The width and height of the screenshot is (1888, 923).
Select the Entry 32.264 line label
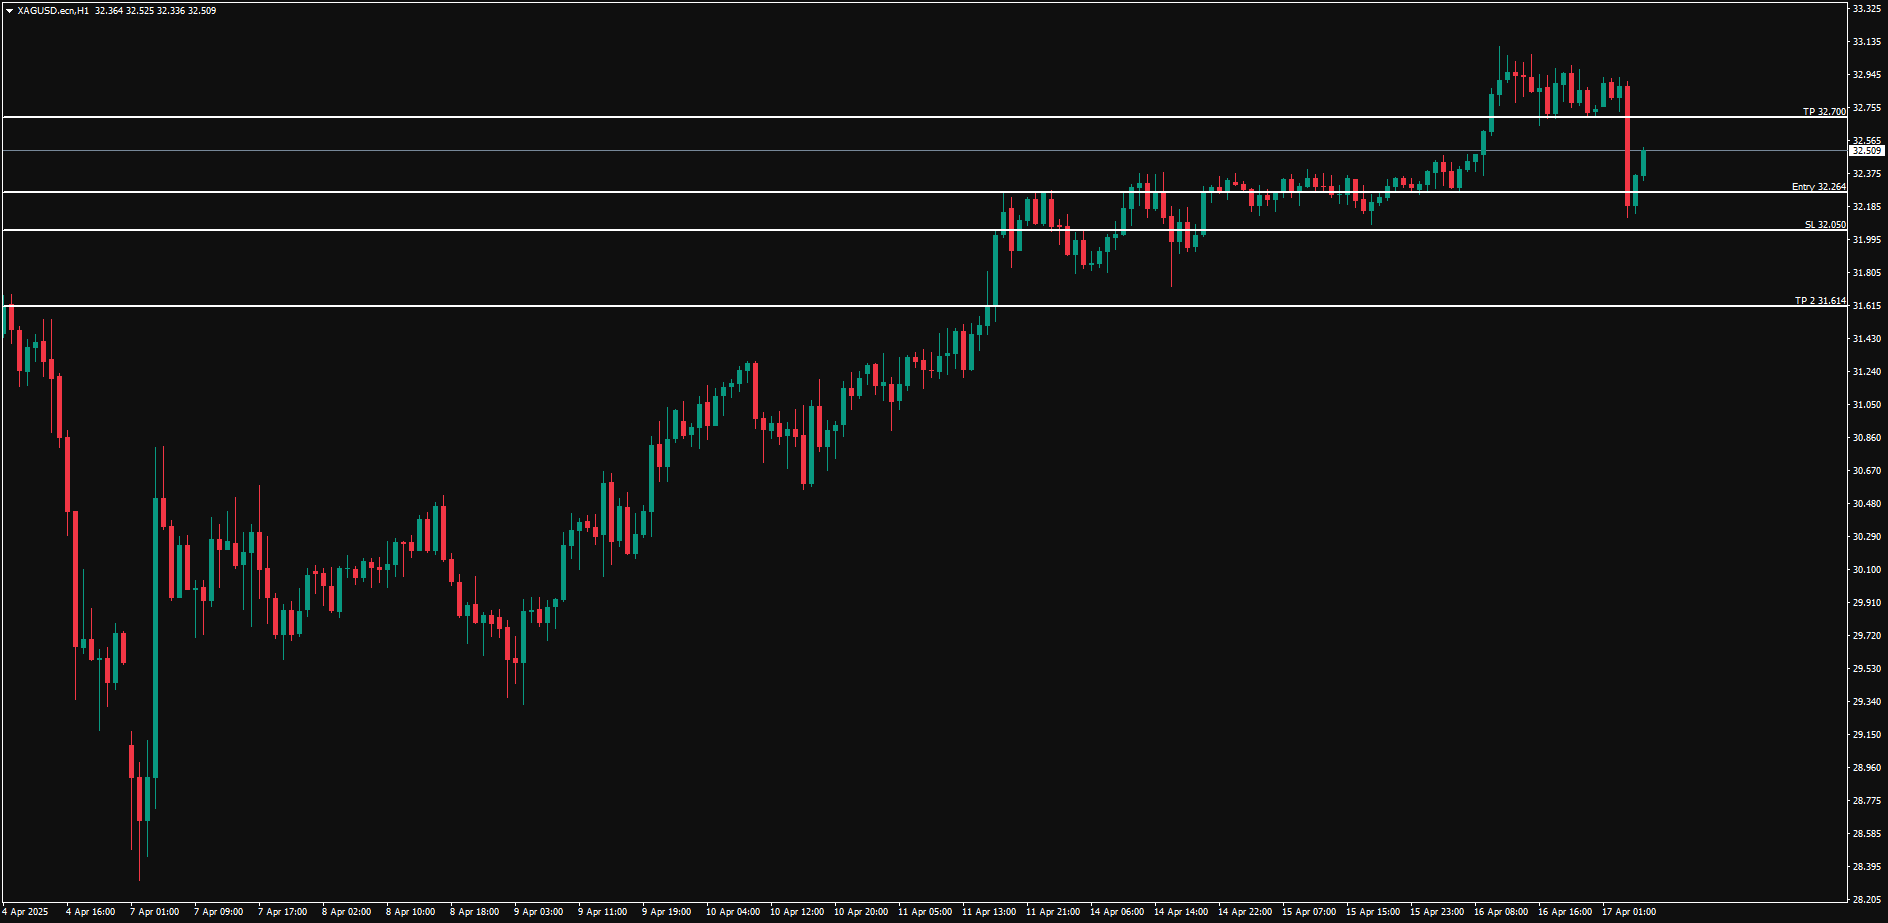[1818, 187]
